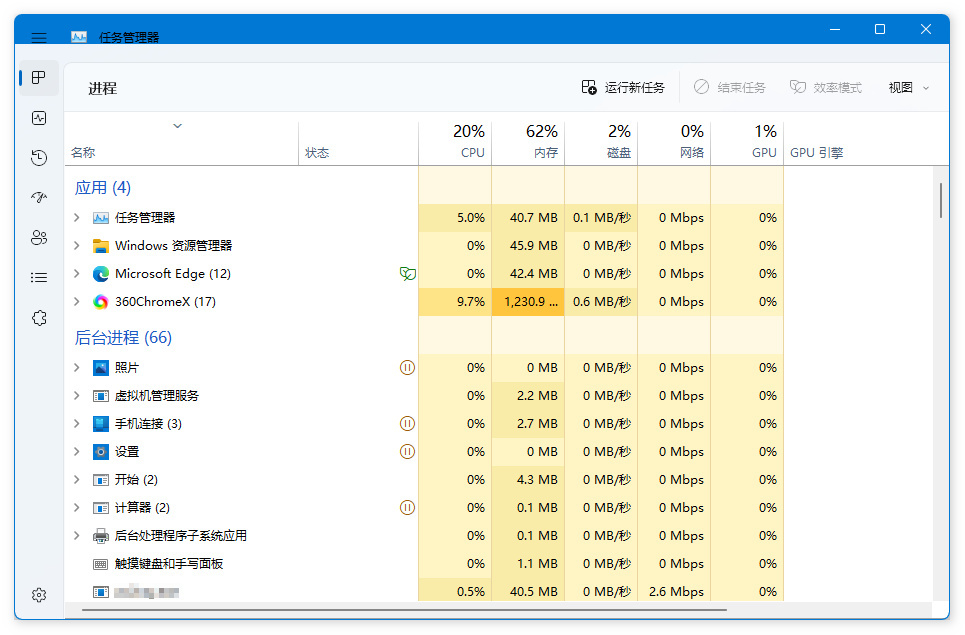Expand the Microsoft Edge process group
Viewport: 965px width, 635px height.
point(77,274)
